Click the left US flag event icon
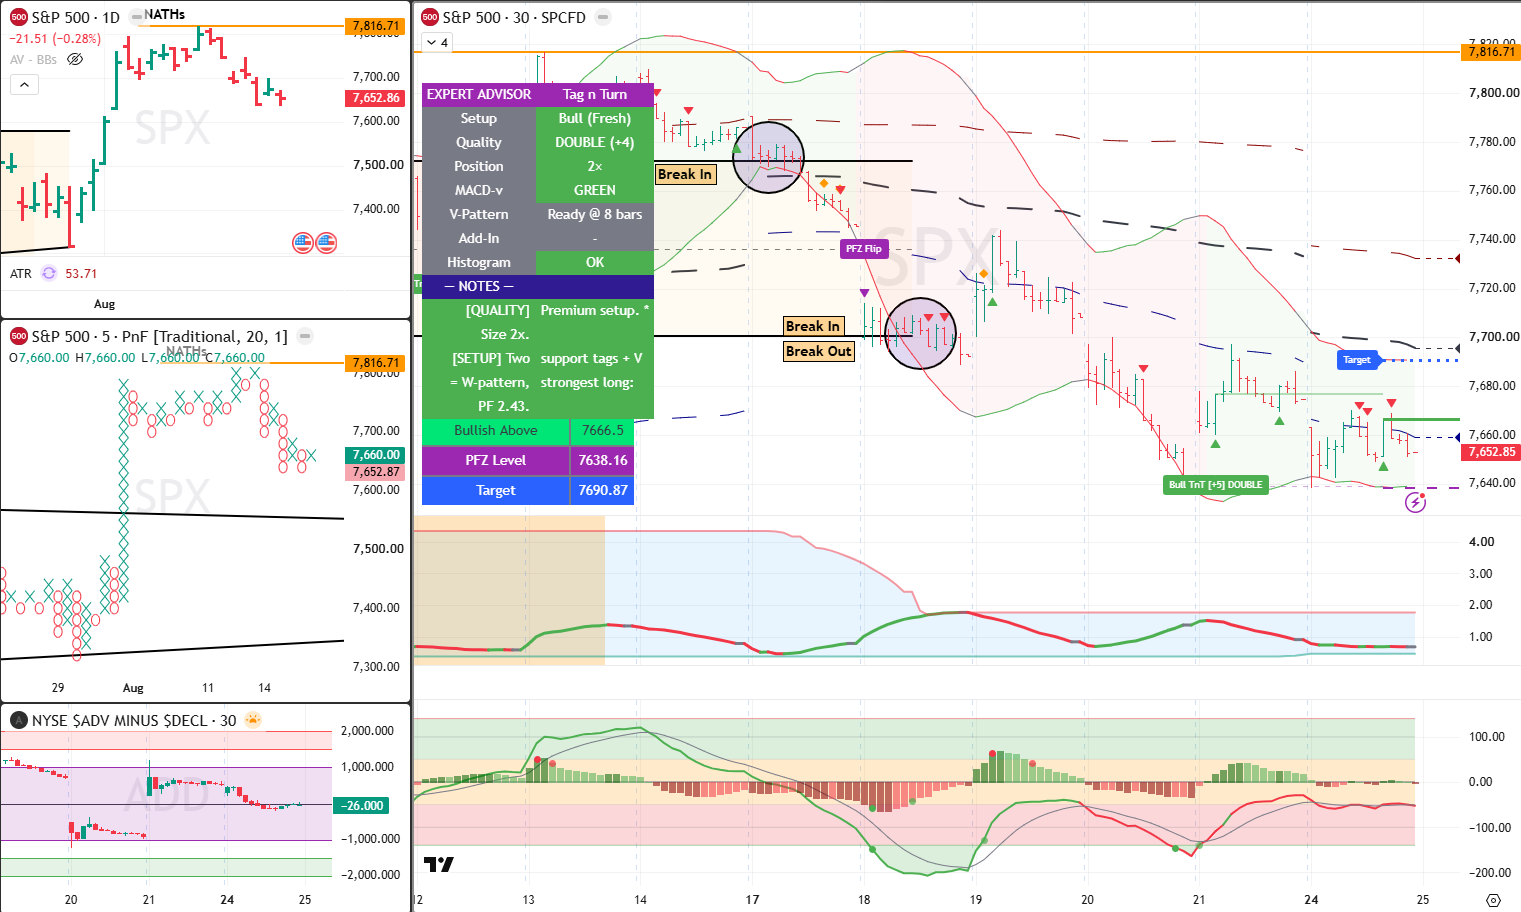The height and width of the screenshot is (912, 1521). [x=303, y=242]
